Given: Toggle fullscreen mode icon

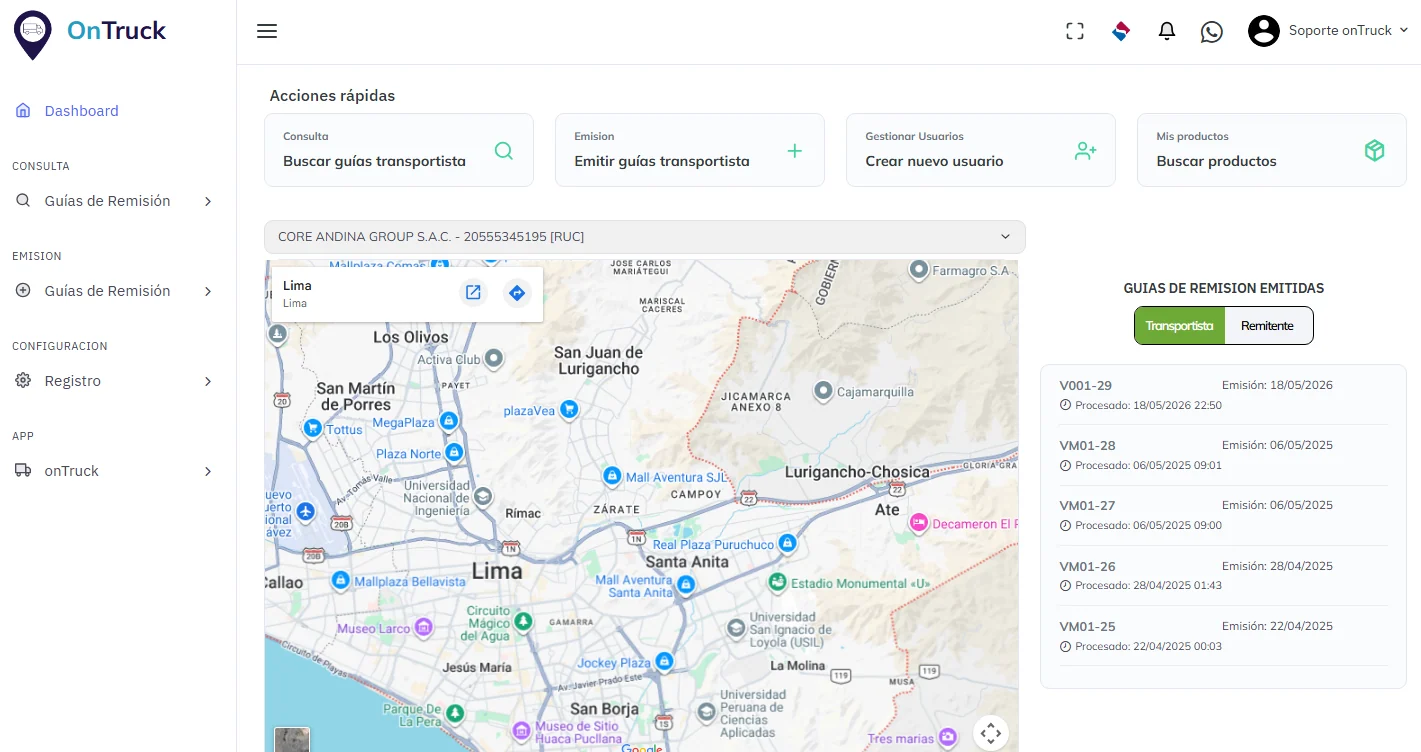Looking at the screenshot, I should 1075,31.
